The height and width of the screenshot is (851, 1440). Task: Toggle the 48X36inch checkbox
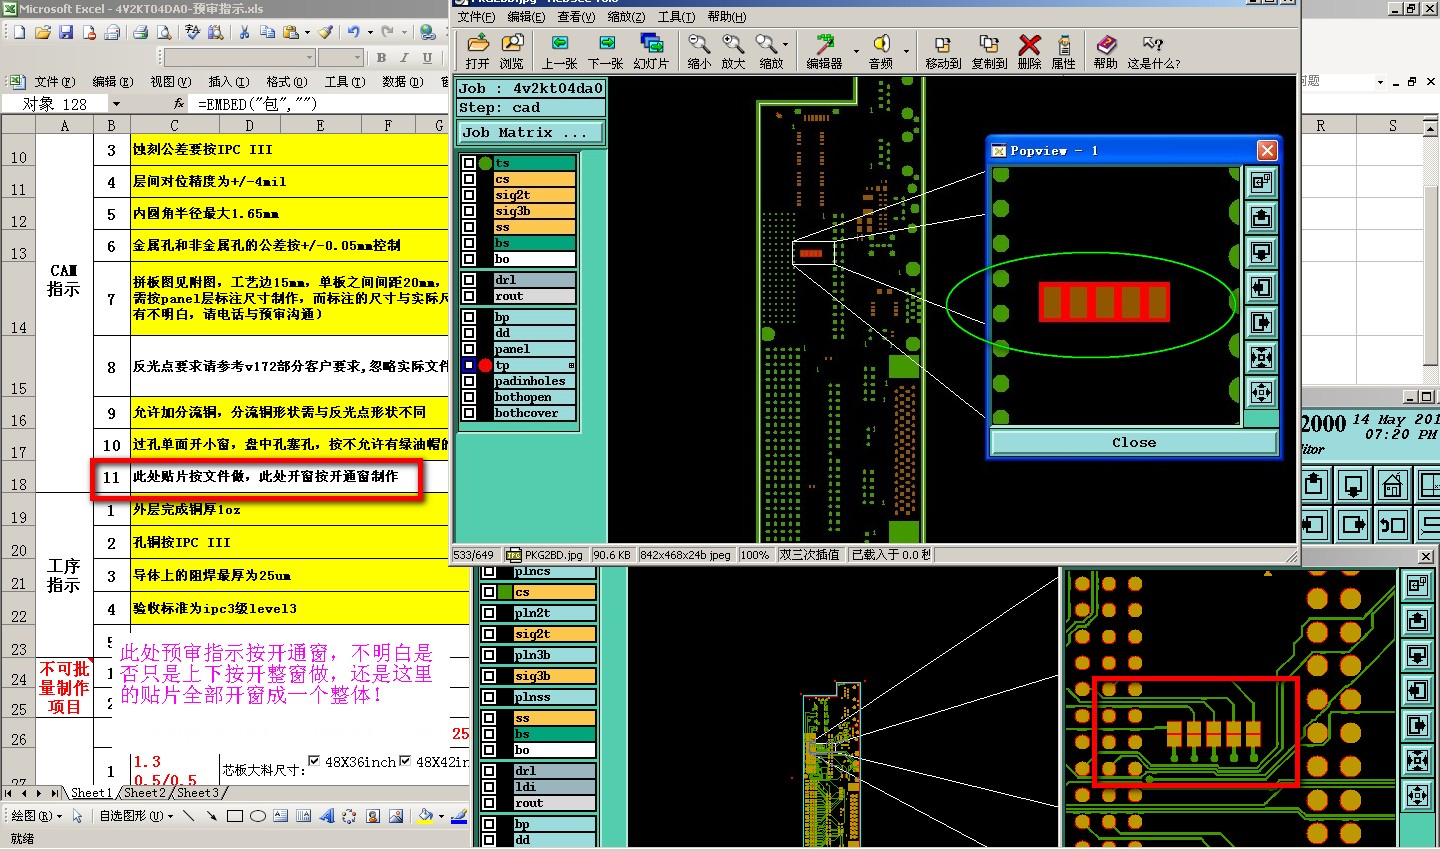(x=314, y=761)
